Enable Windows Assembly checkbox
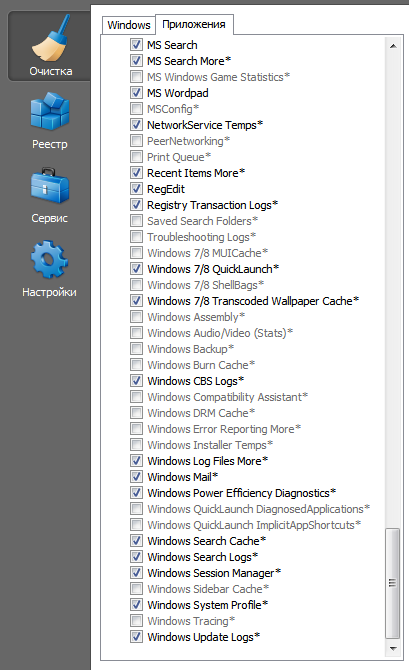409x670 pixels. point(136,317)
